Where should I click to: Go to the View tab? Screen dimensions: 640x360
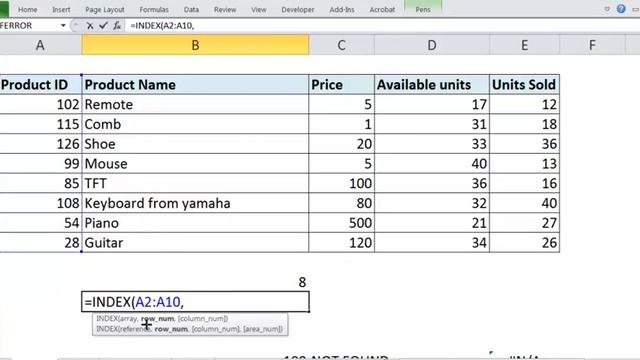(x=258, y=9)
